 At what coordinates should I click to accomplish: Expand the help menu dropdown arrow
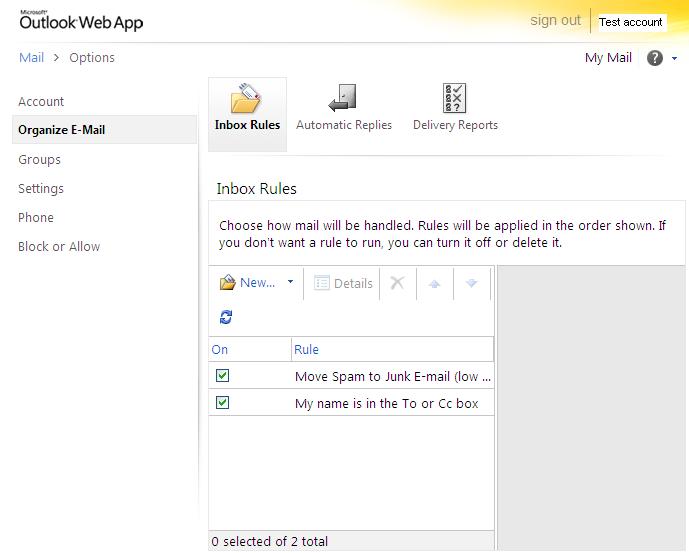click(675, 59)
